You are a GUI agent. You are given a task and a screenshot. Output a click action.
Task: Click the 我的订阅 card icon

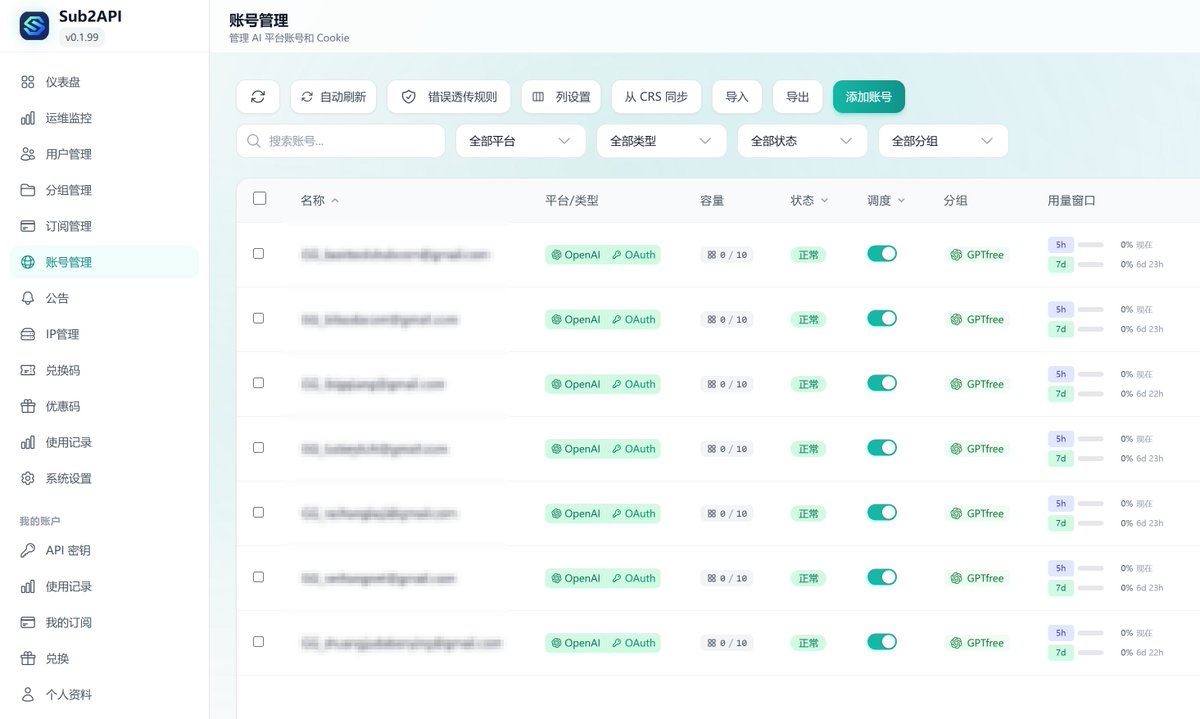tap(28, 622)
